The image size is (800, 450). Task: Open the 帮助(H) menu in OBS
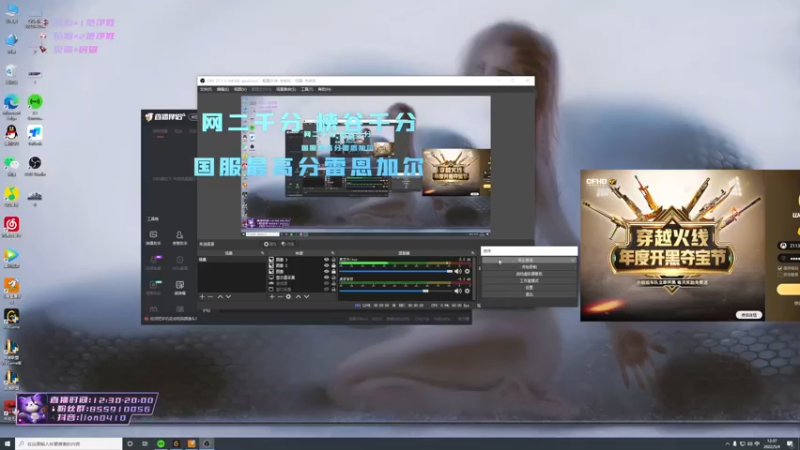324,89
